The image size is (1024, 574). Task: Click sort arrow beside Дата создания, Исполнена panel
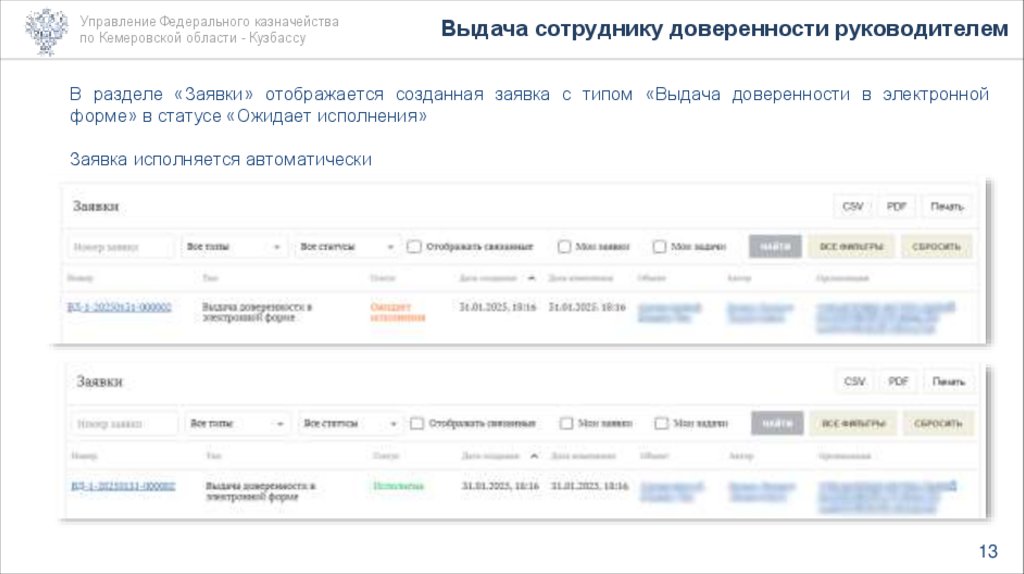534,456
